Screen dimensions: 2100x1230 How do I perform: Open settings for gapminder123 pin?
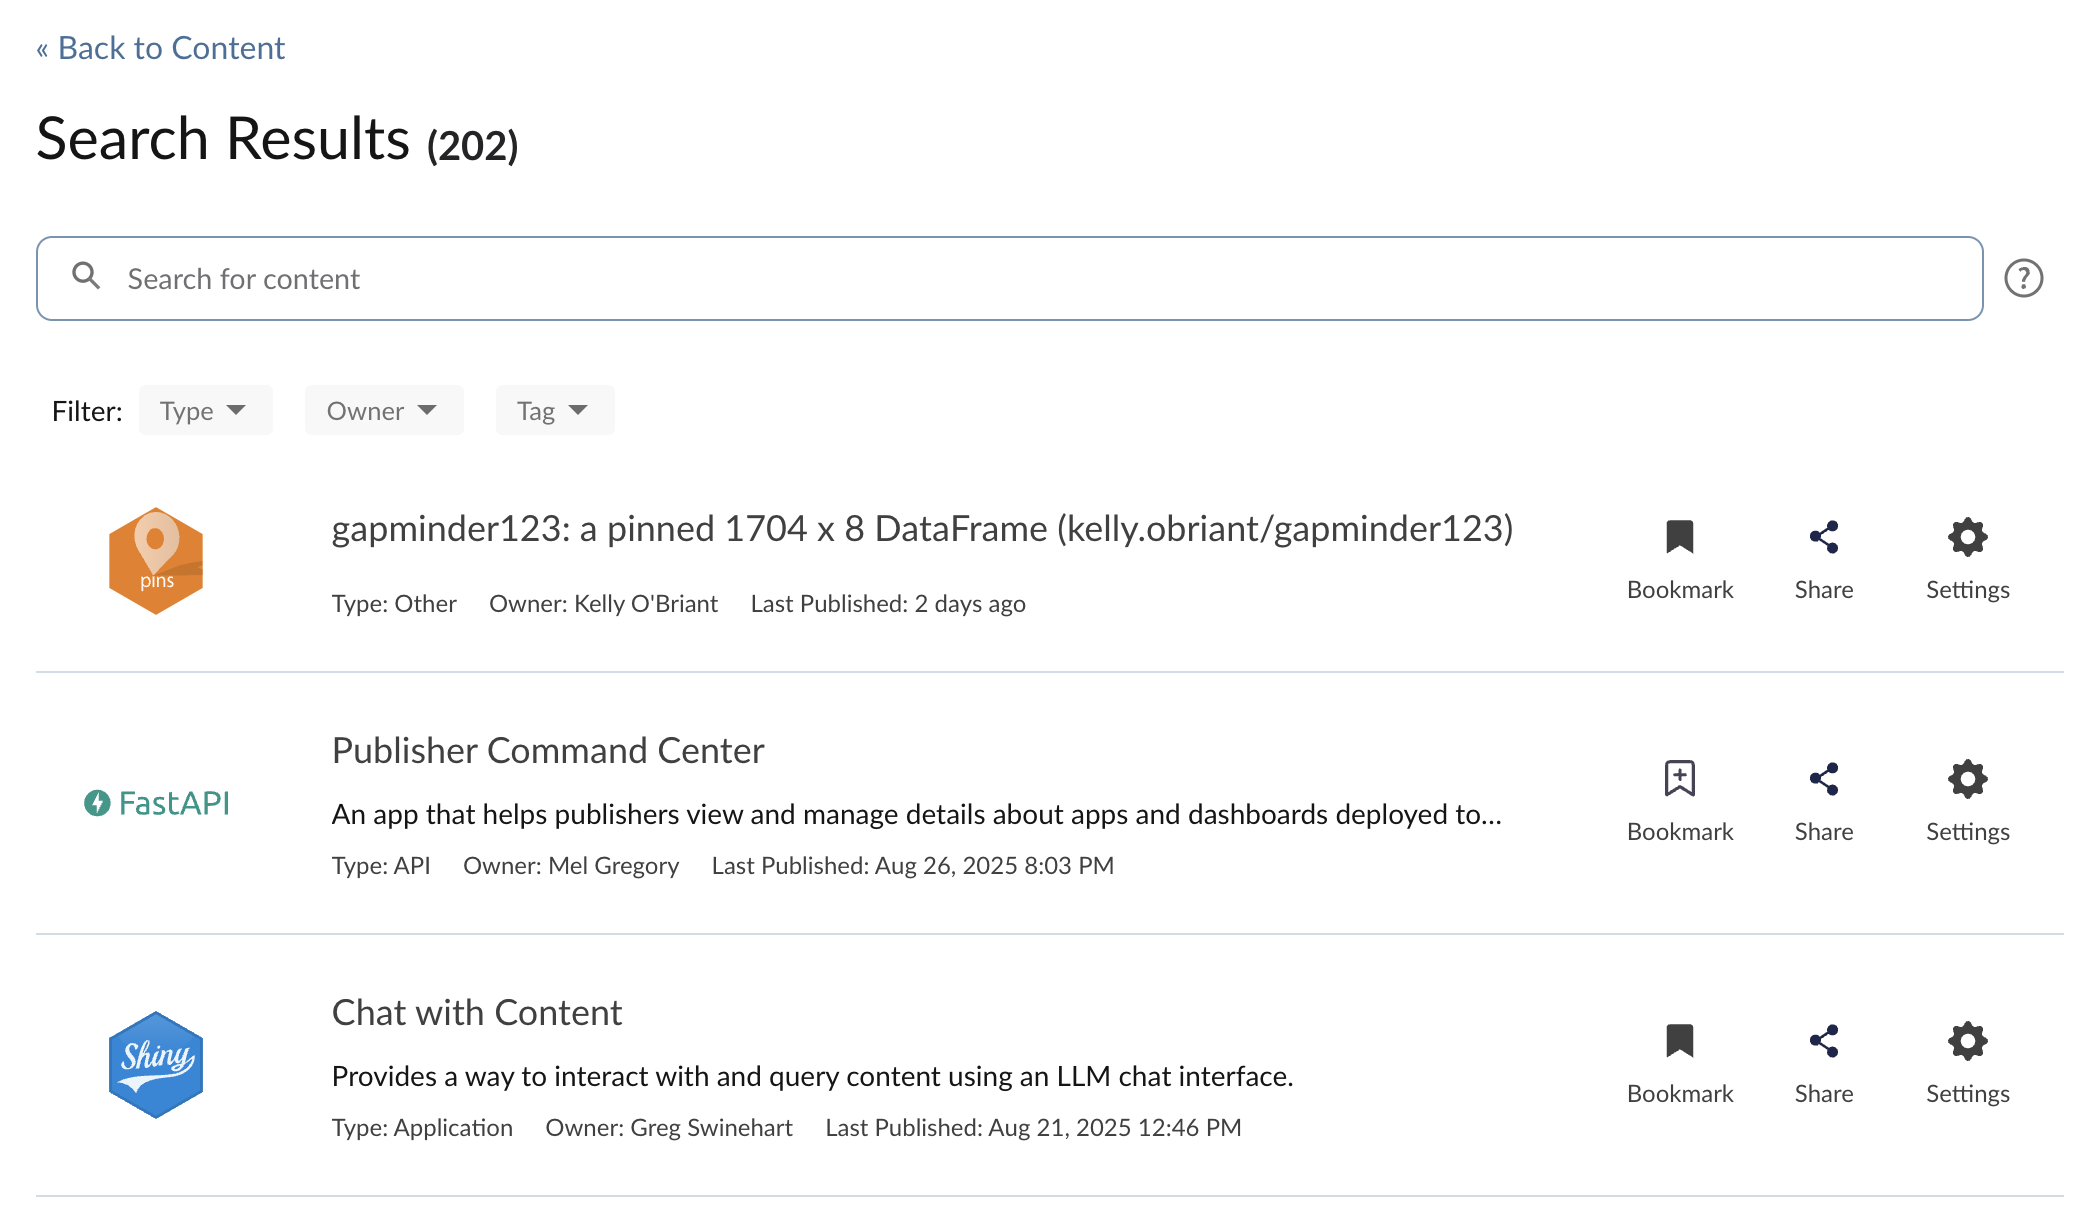click(1968, 559)
